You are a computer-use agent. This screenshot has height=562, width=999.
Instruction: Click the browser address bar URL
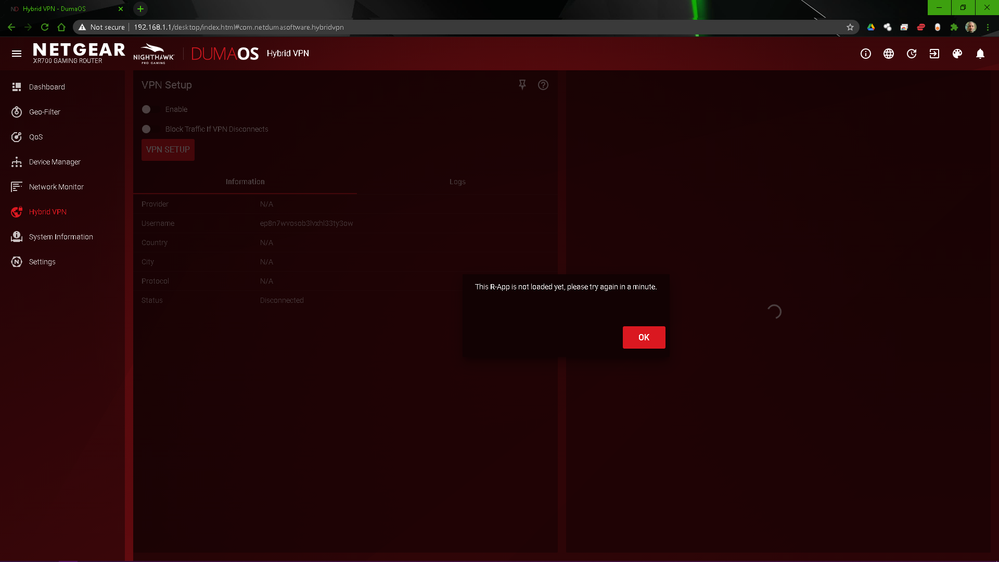click(x=239, y=27)
